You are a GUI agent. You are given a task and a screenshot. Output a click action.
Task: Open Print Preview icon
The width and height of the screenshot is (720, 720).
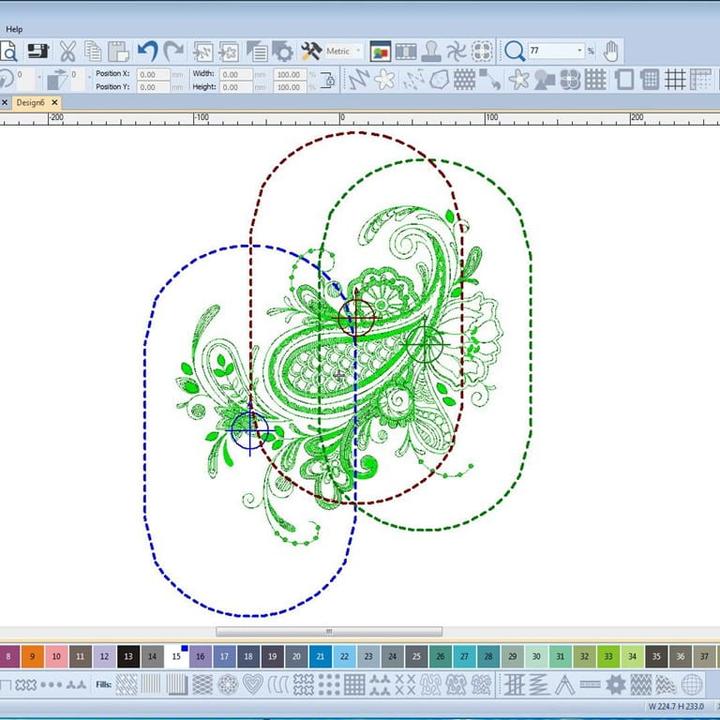pyautogui.click(x=8, y=51)
